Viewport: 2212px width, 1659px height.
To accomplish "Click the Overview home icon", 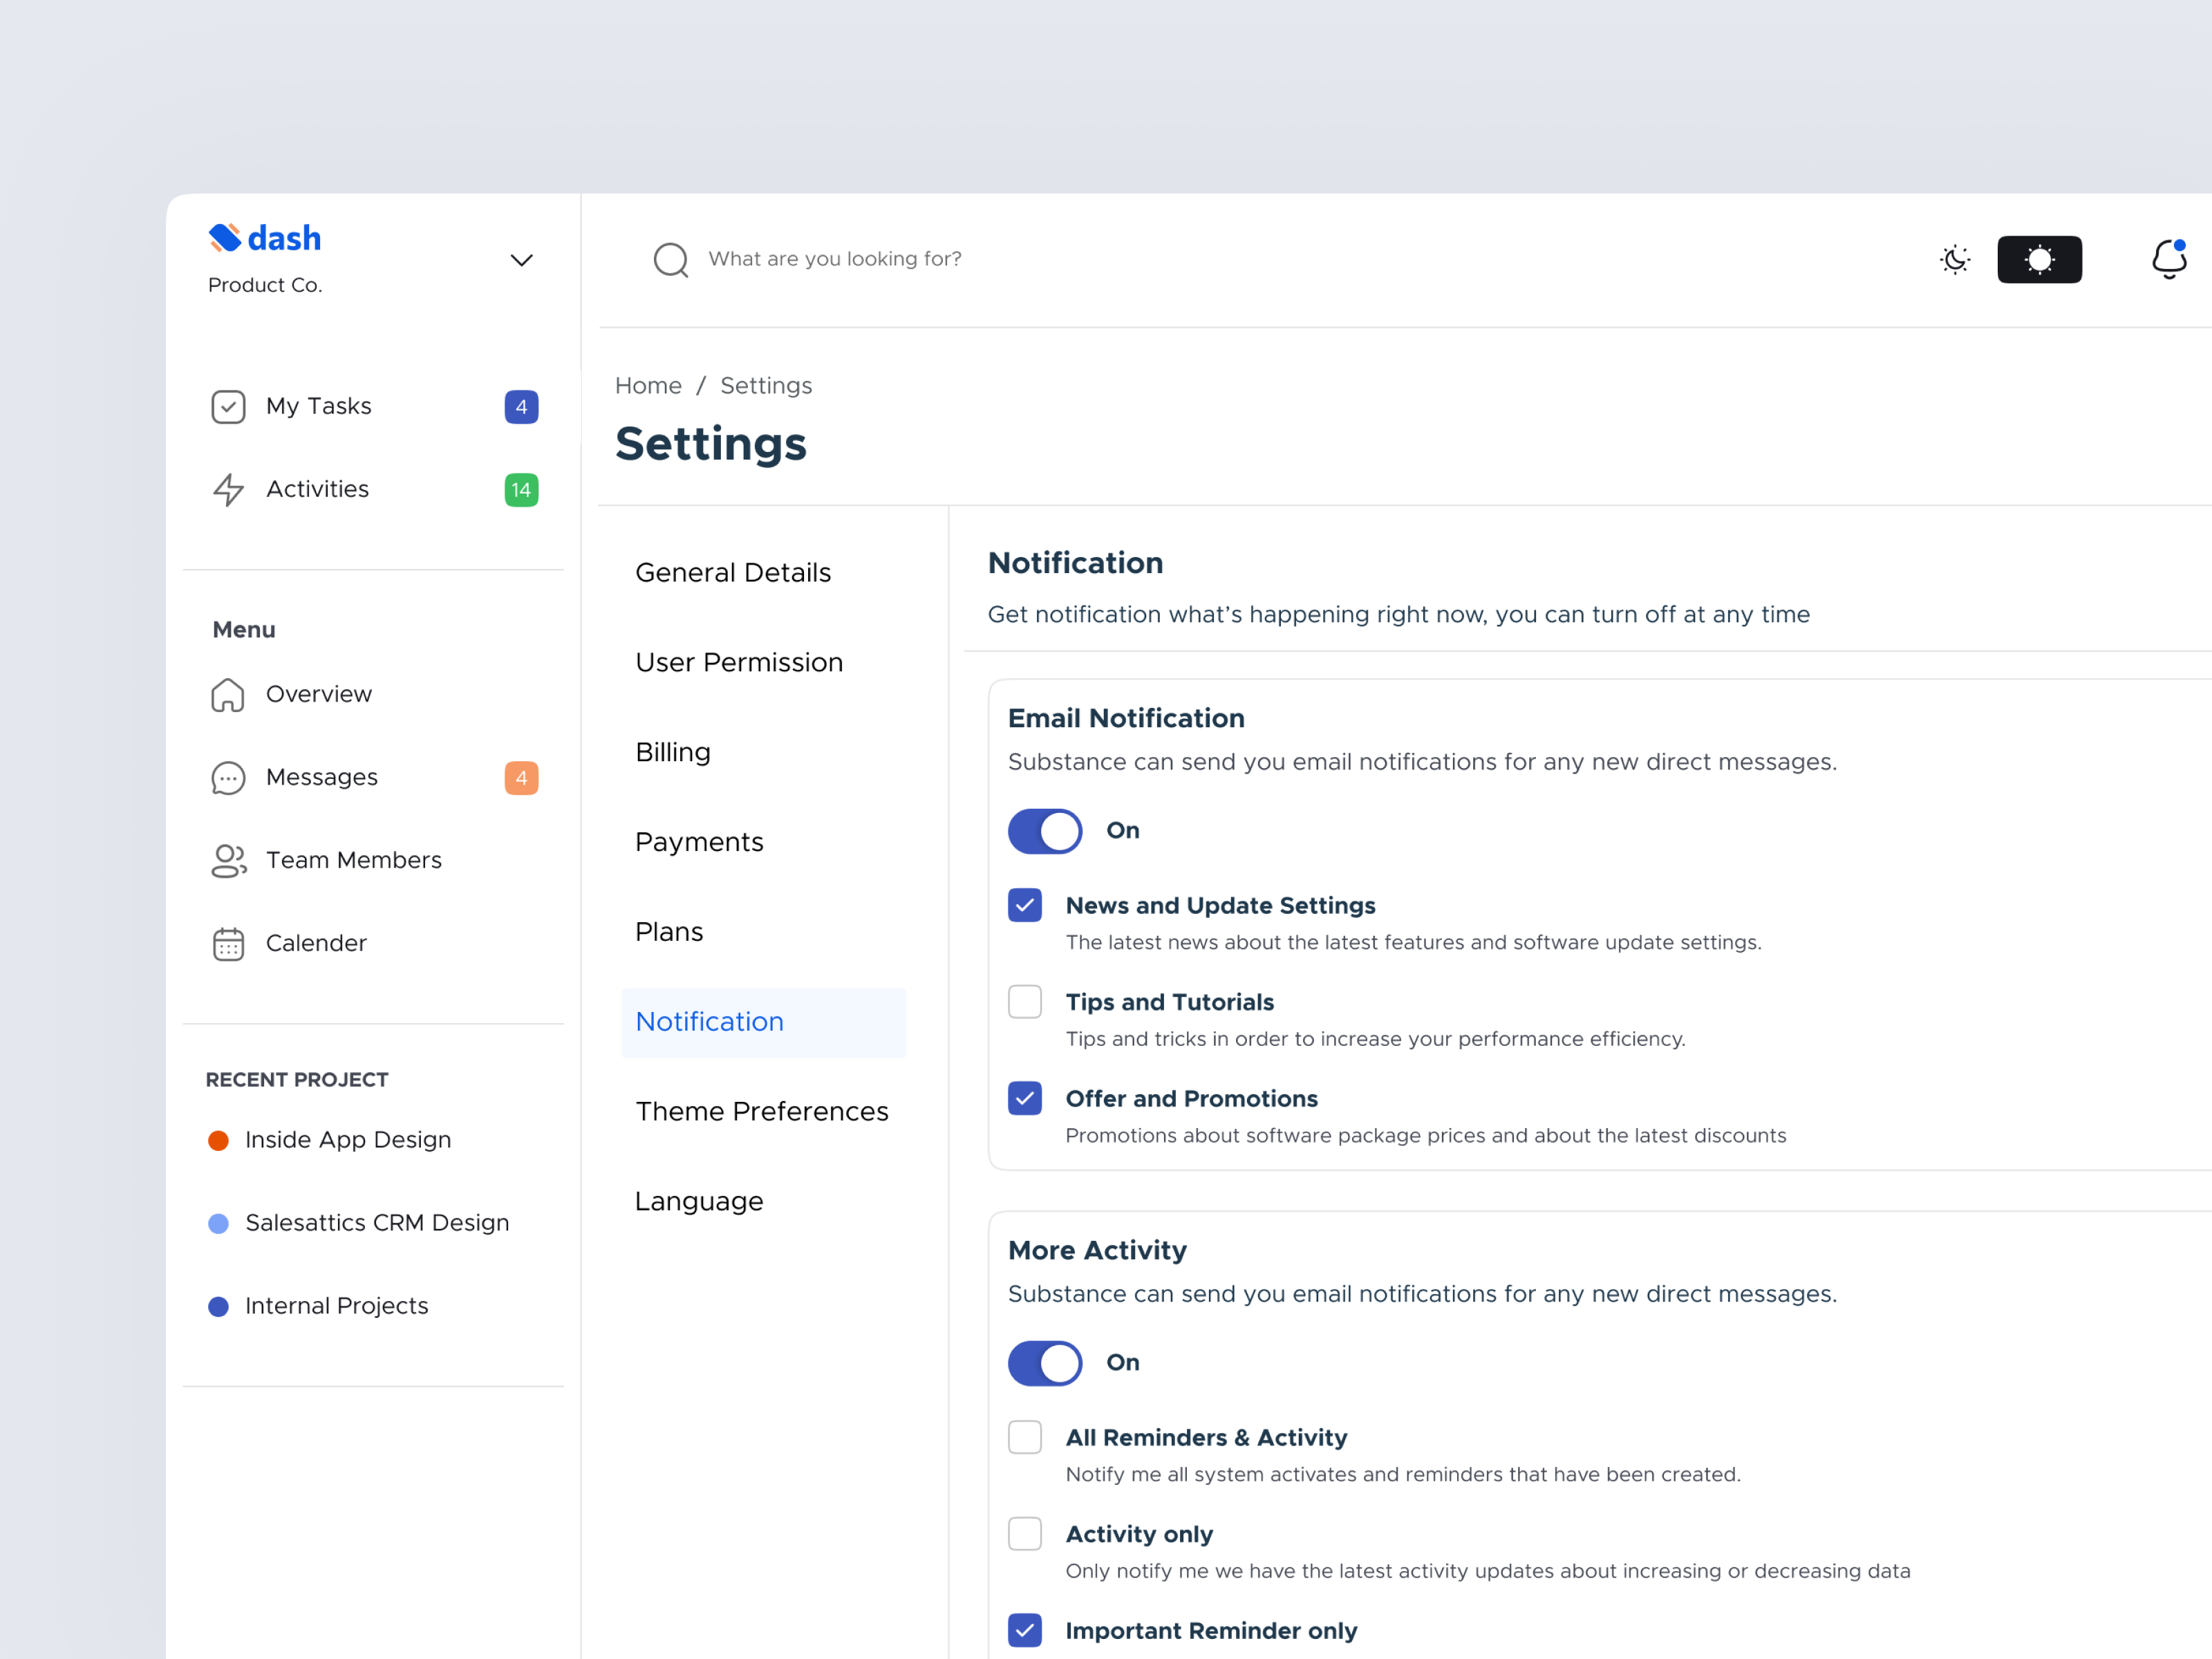I will click(x=228, y=694).
